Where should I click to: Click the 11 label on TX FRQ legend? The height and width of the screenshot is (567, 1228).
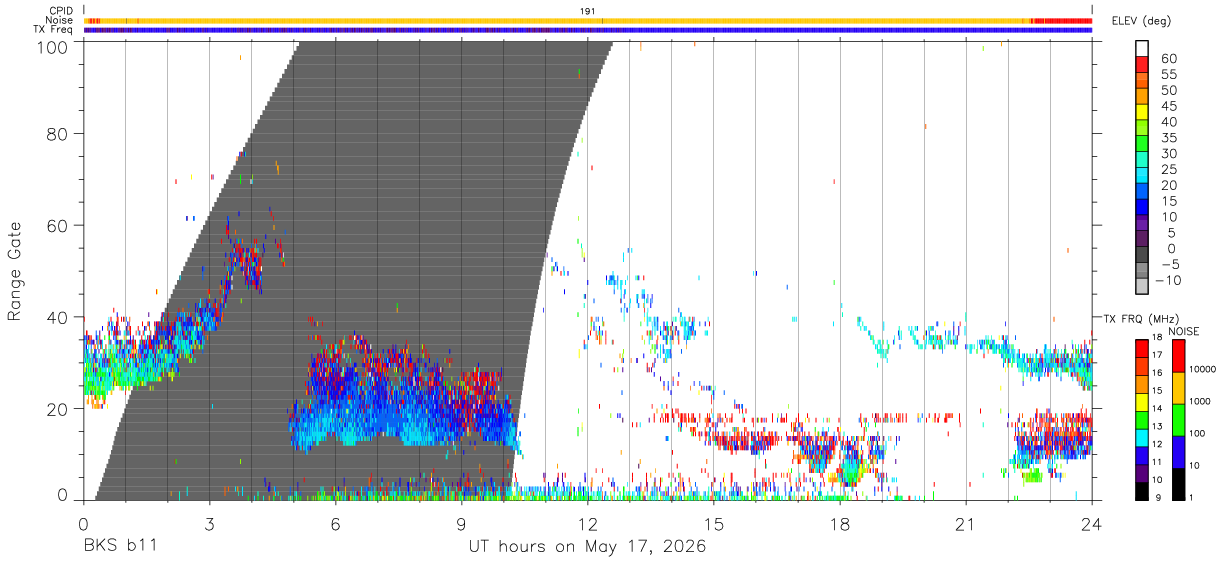click(x=1157, y=462)
